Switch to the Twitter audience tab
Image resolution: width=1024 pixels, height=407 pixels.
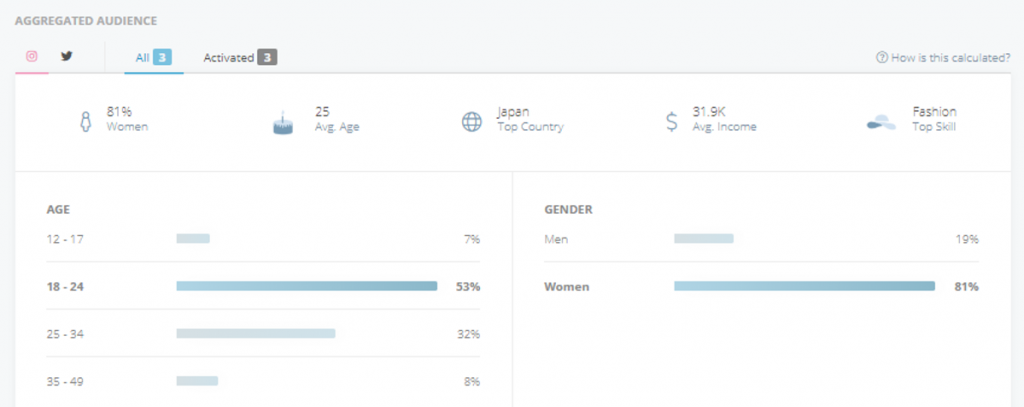(67, 57)
